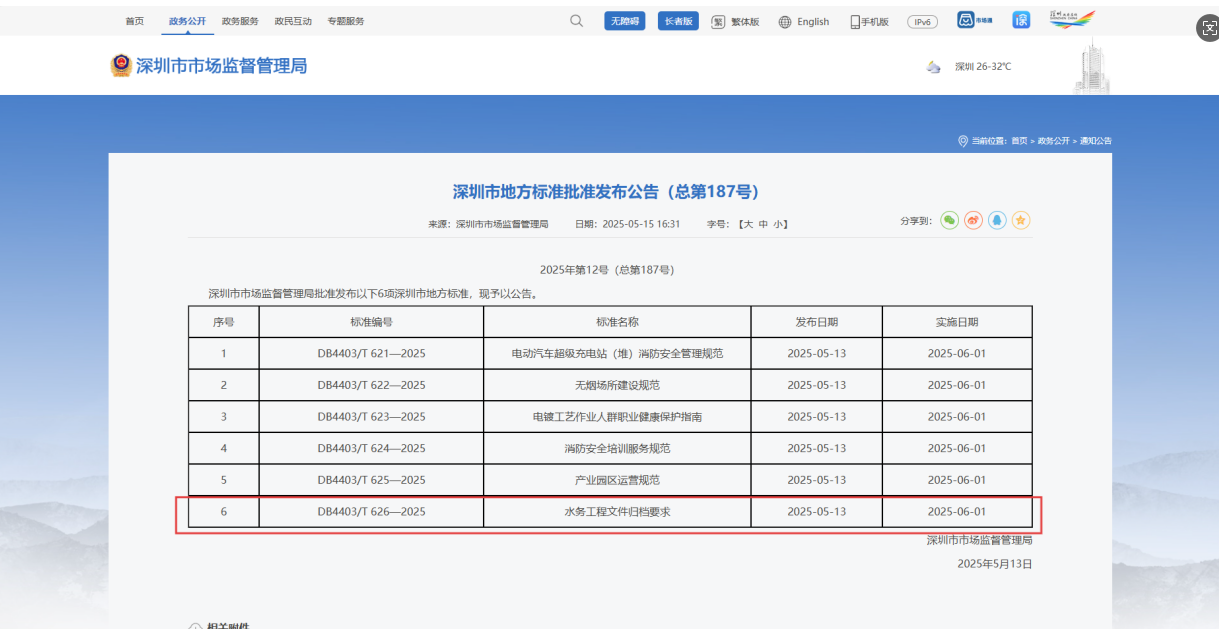Share the article via Weibo
Screen dimensions: 1219x629
click(x=972, y=220)
